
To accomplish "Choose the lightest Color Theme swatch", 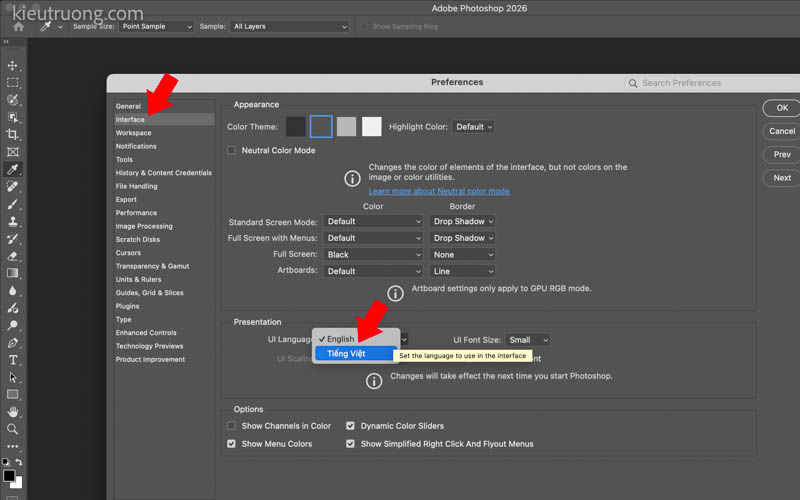I will coord(372,127).
